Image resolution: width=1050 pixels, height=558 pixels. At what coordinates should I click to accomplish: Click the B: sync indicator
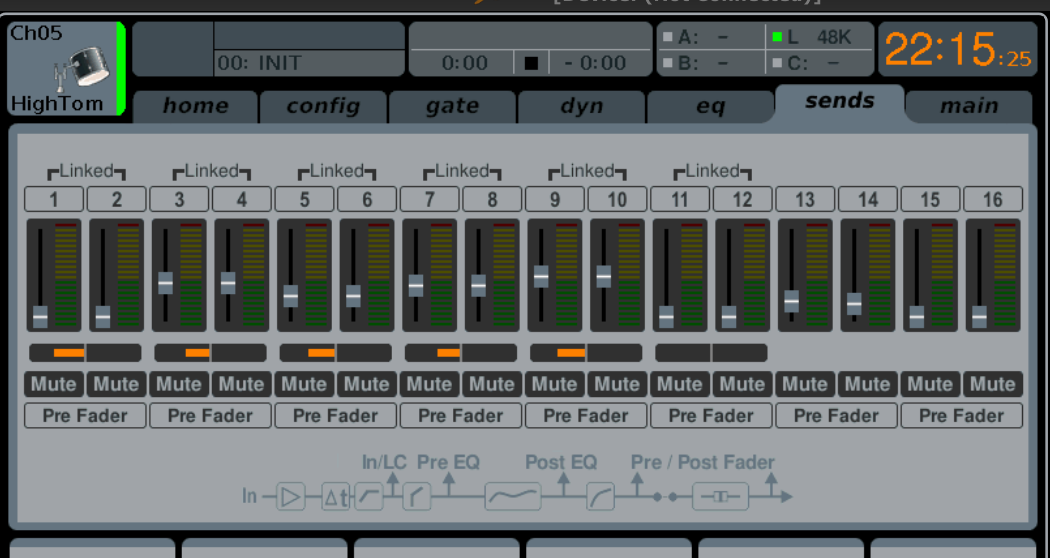pos(668,63)
